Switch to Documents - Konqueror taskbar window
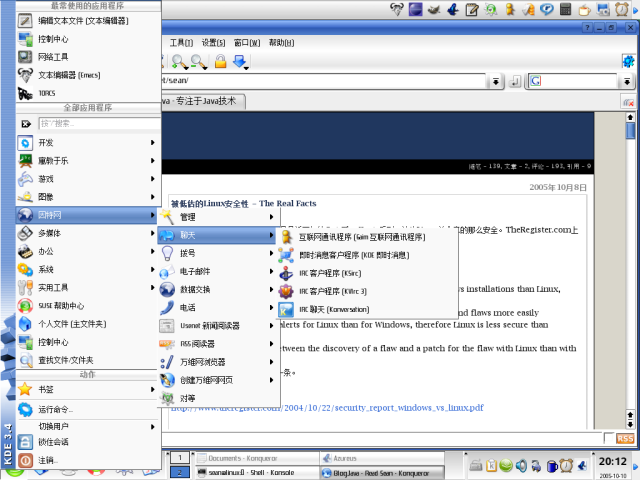640x480 pixels. (257, 458)
